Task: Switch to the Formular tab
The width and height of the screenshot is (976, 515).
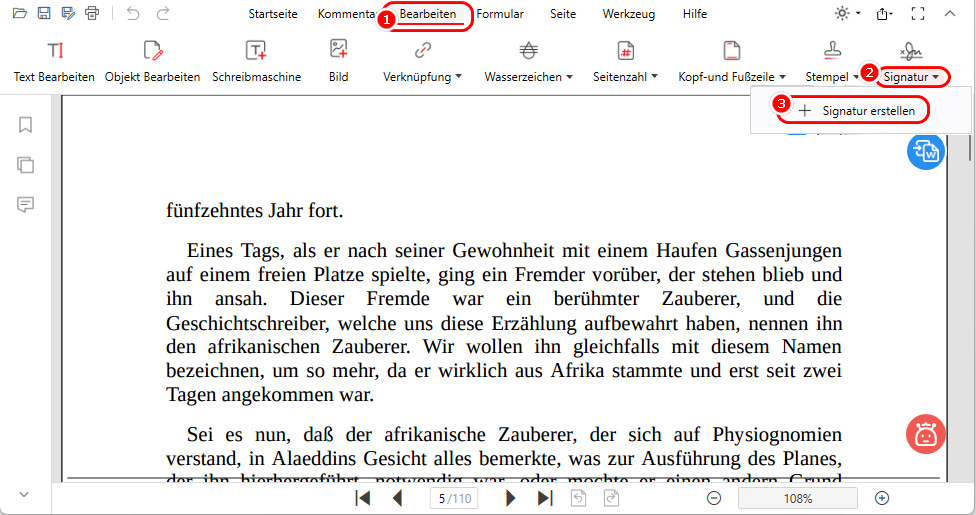Action: (x=500, y=14)
